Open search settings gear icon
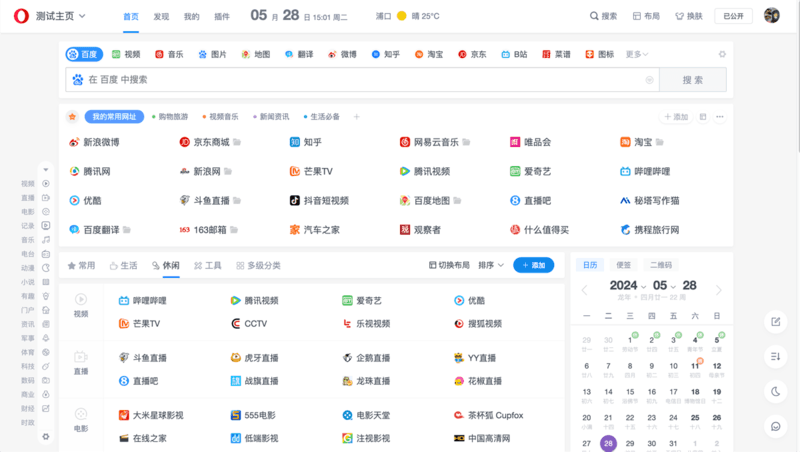This screenshot has width=800, height=452. [x=722, y=54]
